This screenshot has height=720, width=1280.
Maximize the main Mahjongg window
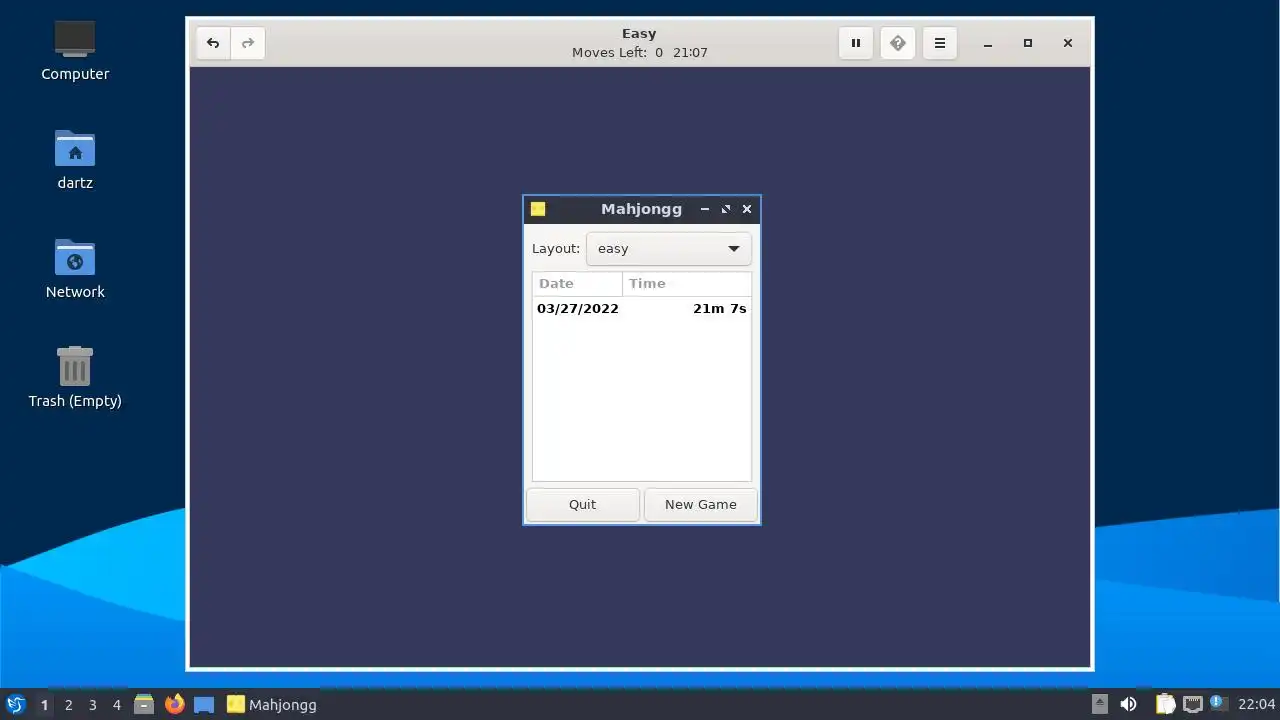1028,43
